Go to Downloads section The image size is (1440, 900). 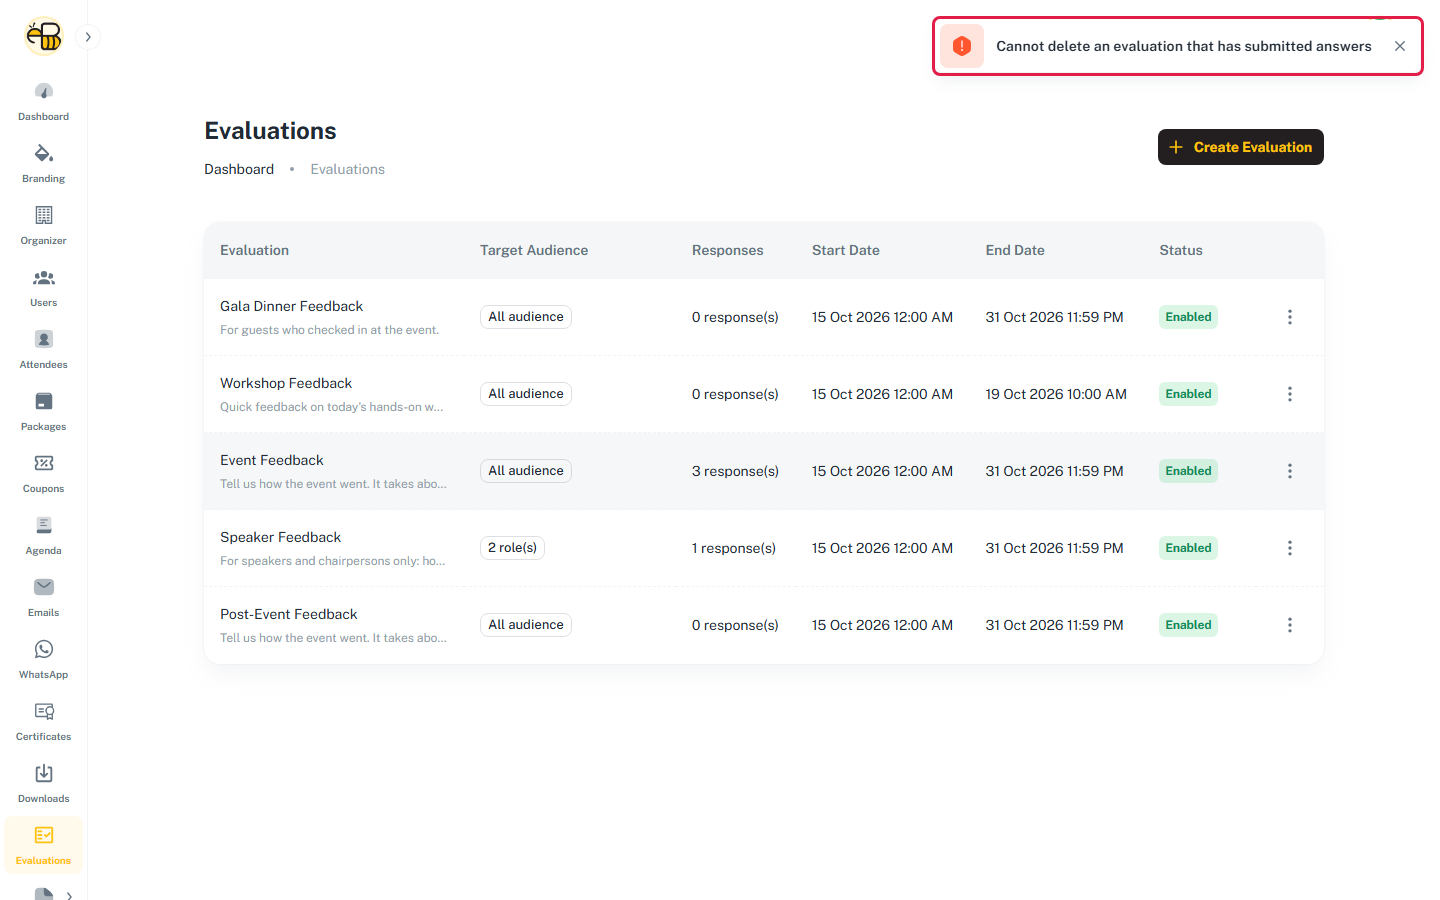point(44,784)
